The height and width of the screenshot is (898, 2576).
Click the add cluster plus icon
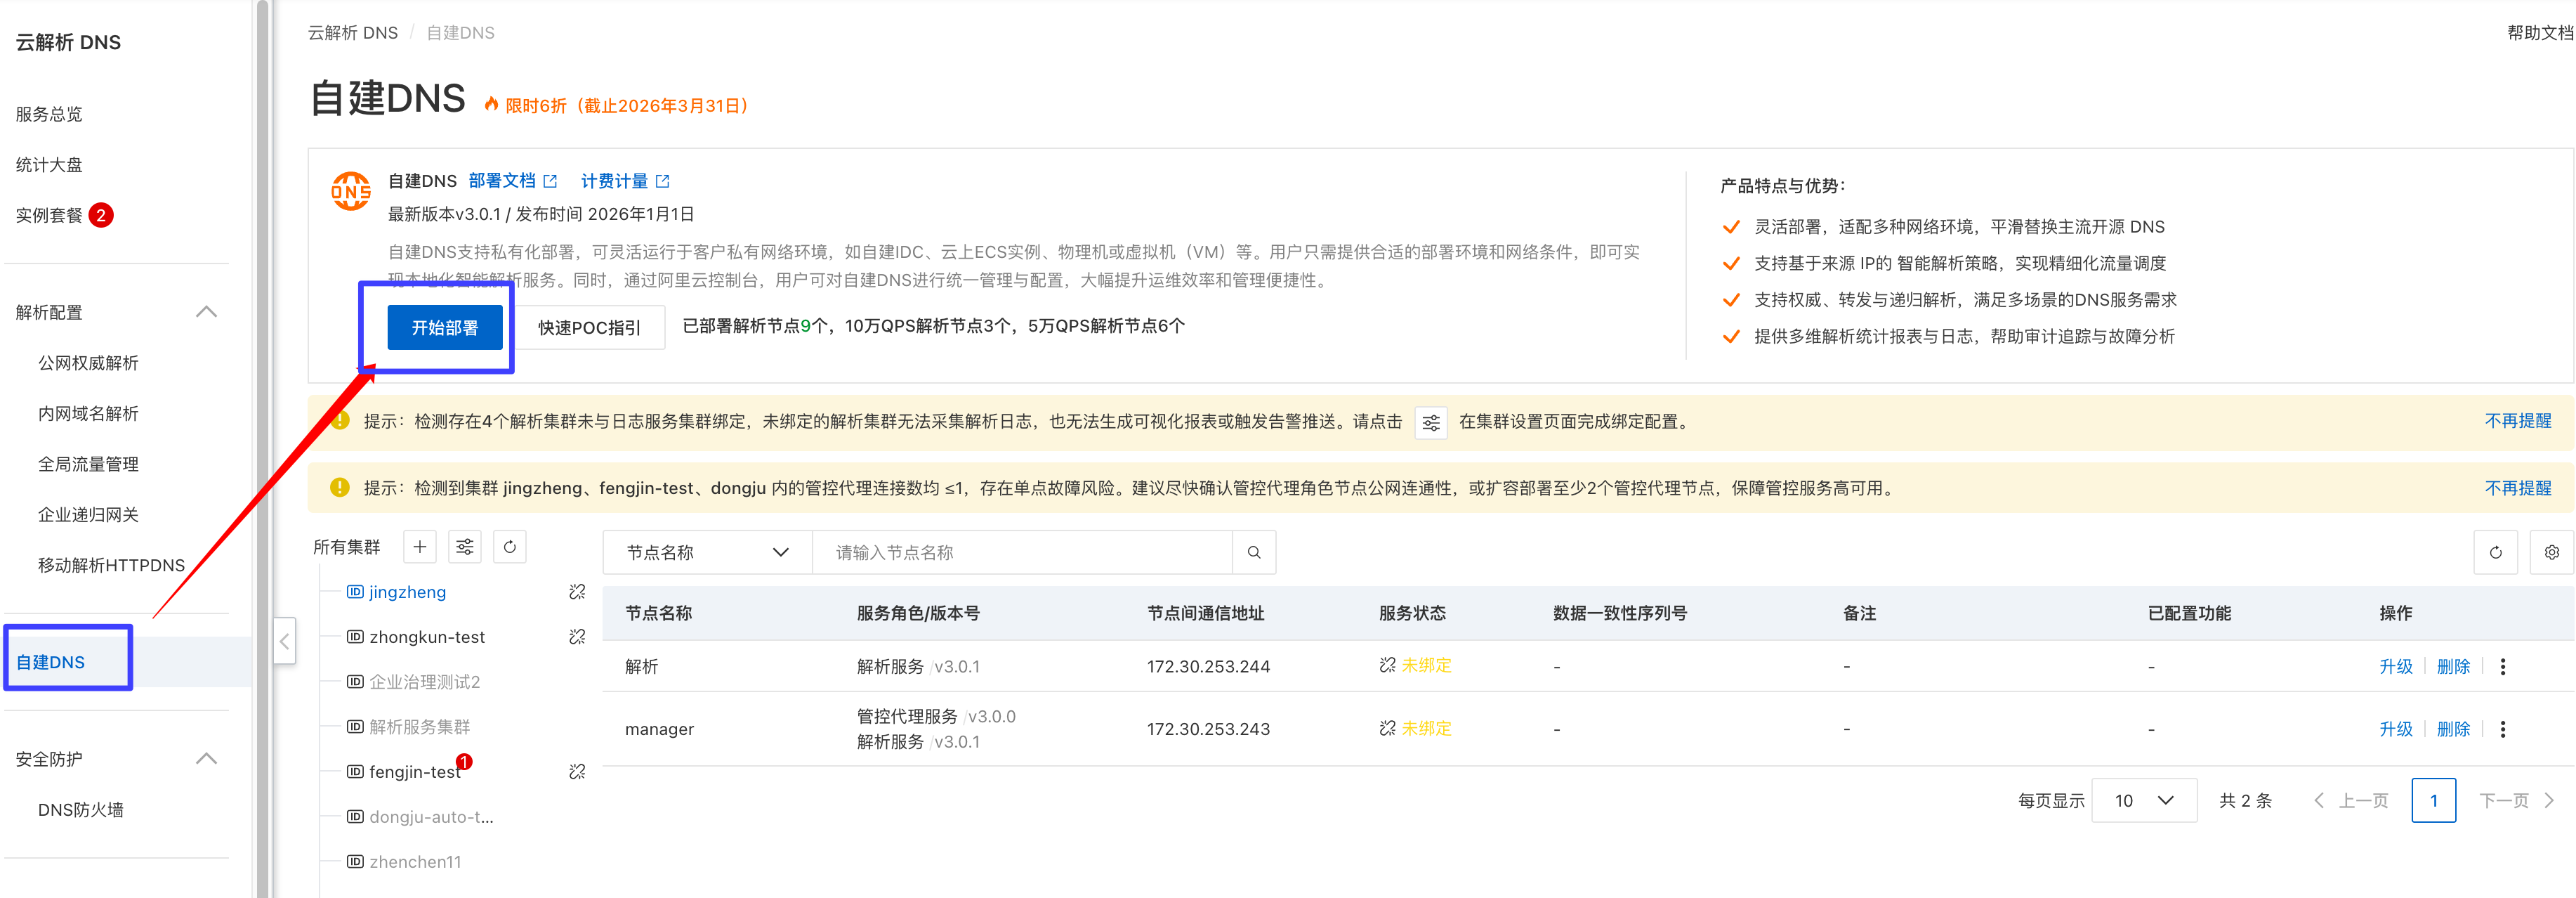click(x=420, y=547)
